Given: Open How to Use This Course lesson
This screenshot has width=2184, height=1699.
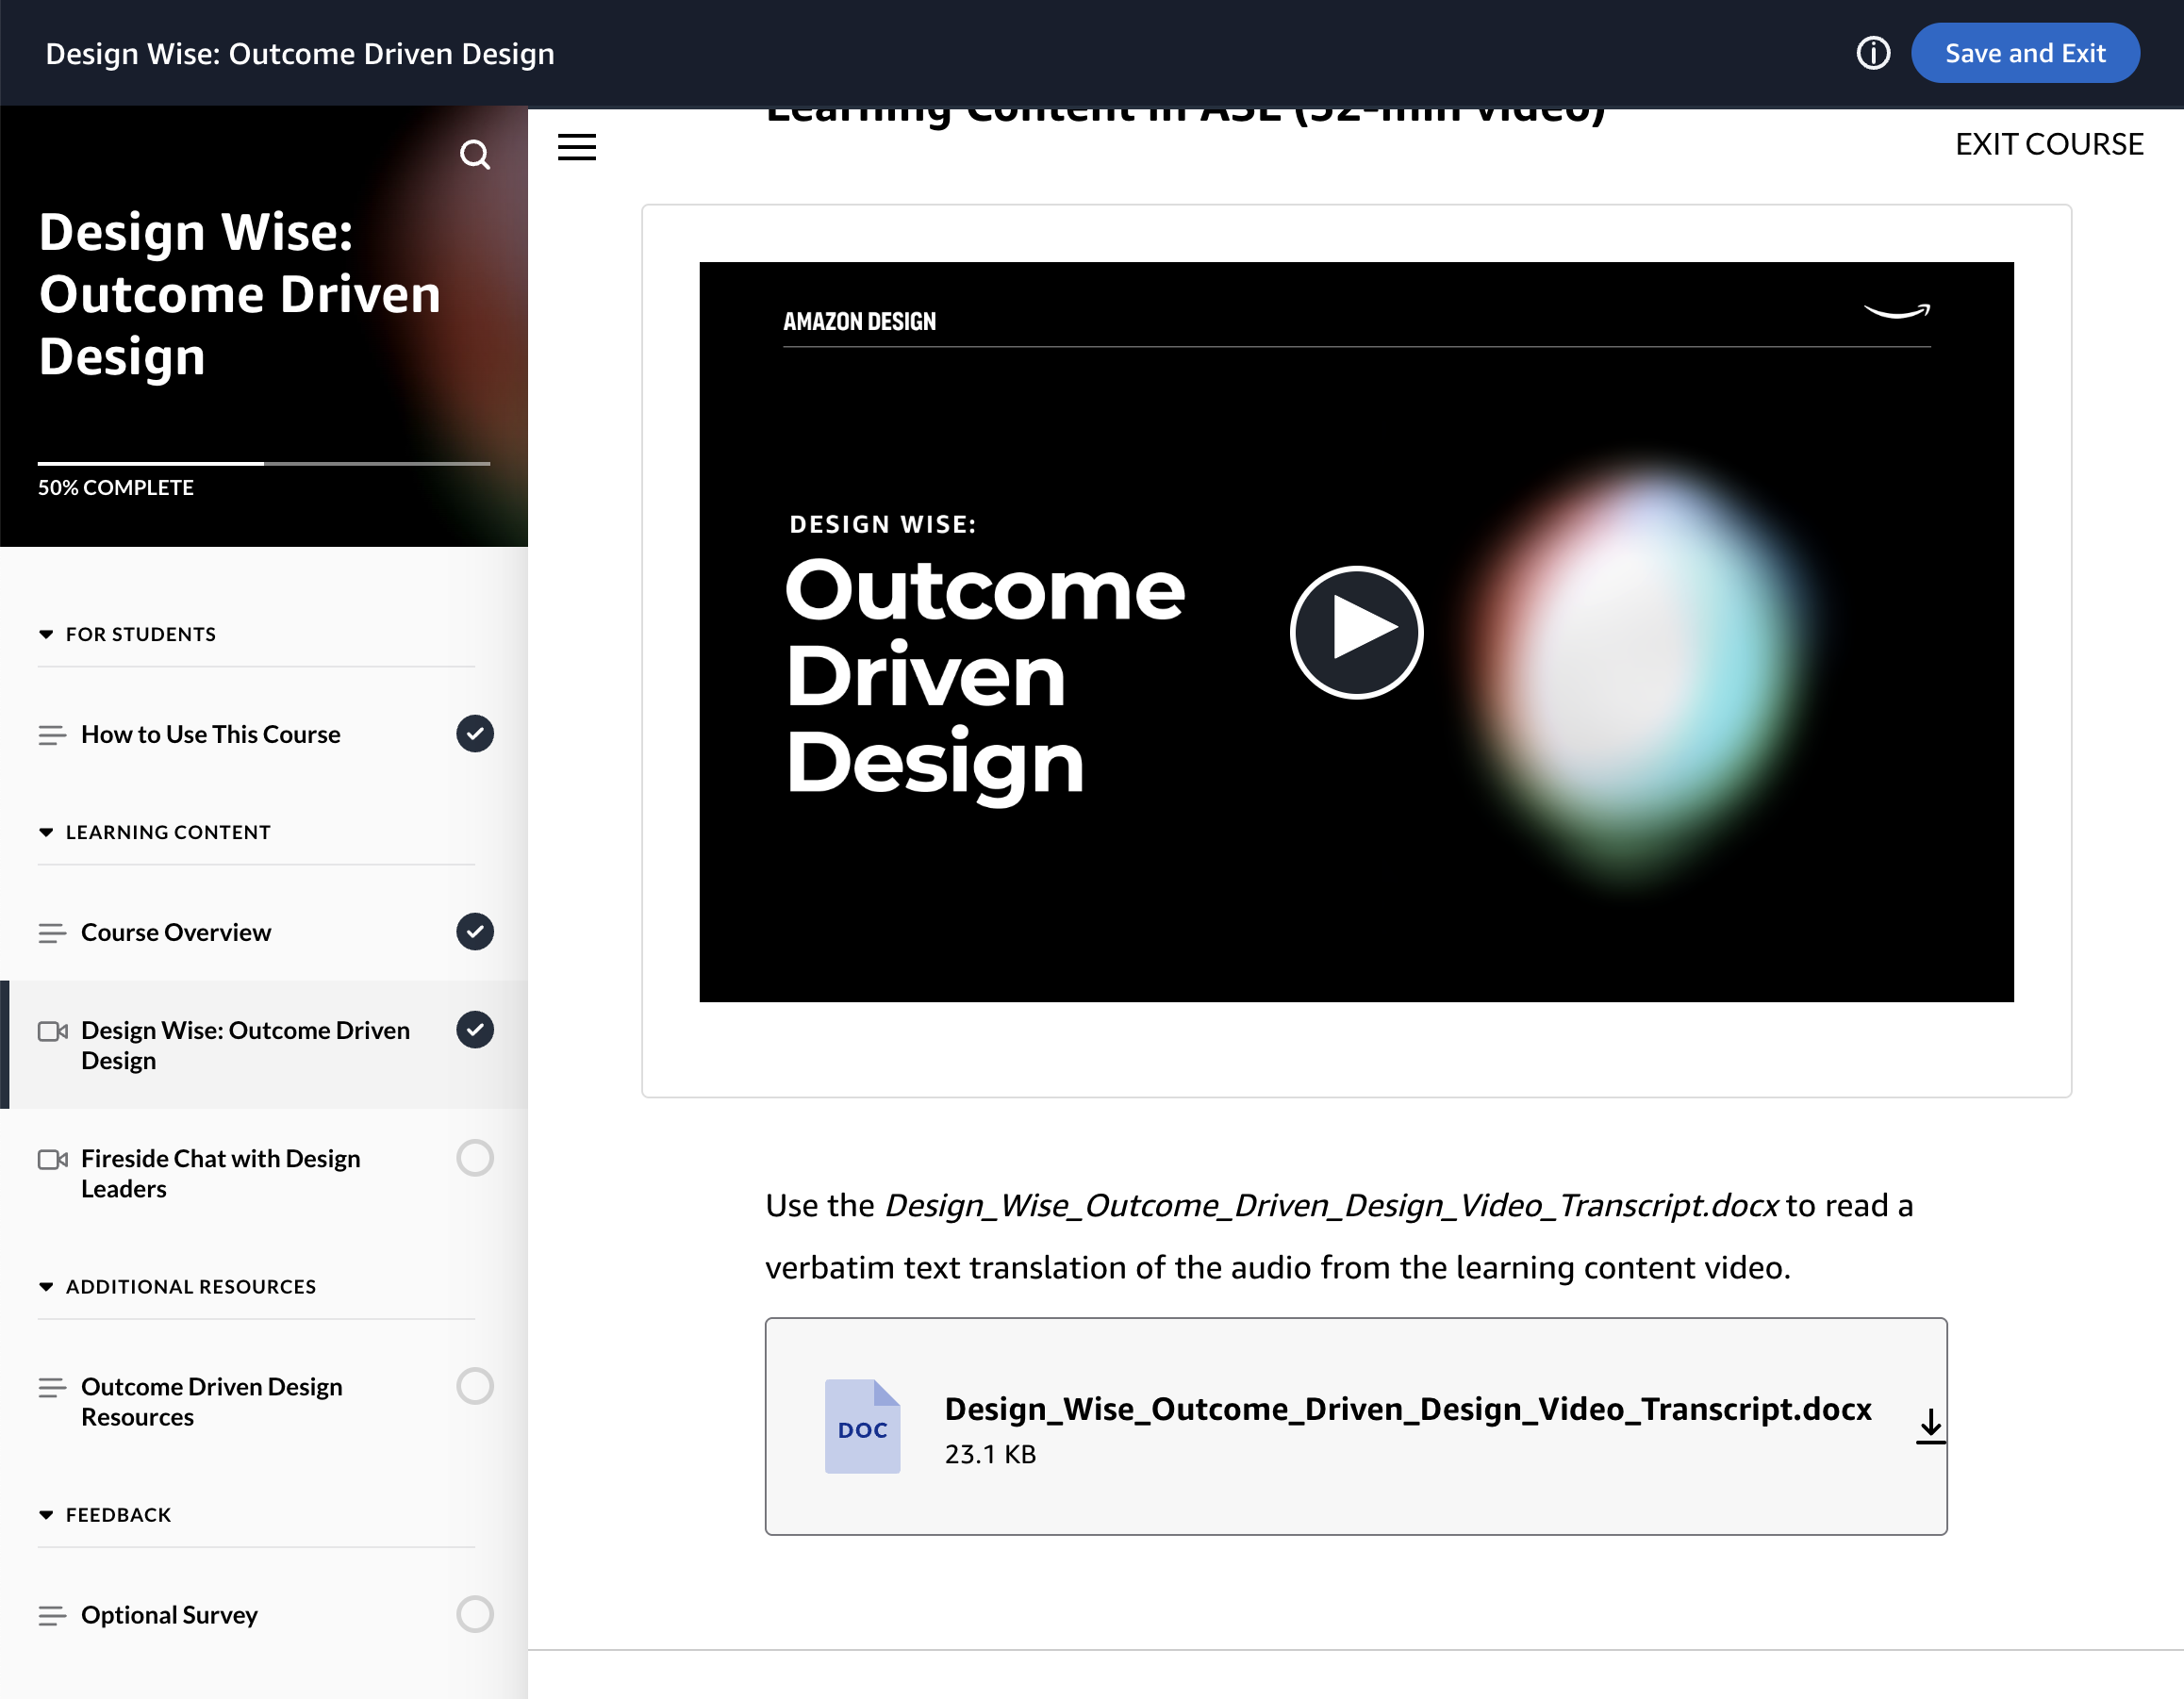Looking at the screenshot, I should 211,734.
